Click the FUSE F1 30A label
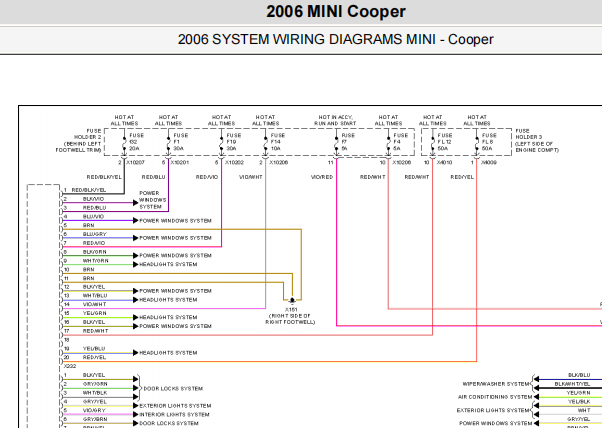 click(181, 142)
